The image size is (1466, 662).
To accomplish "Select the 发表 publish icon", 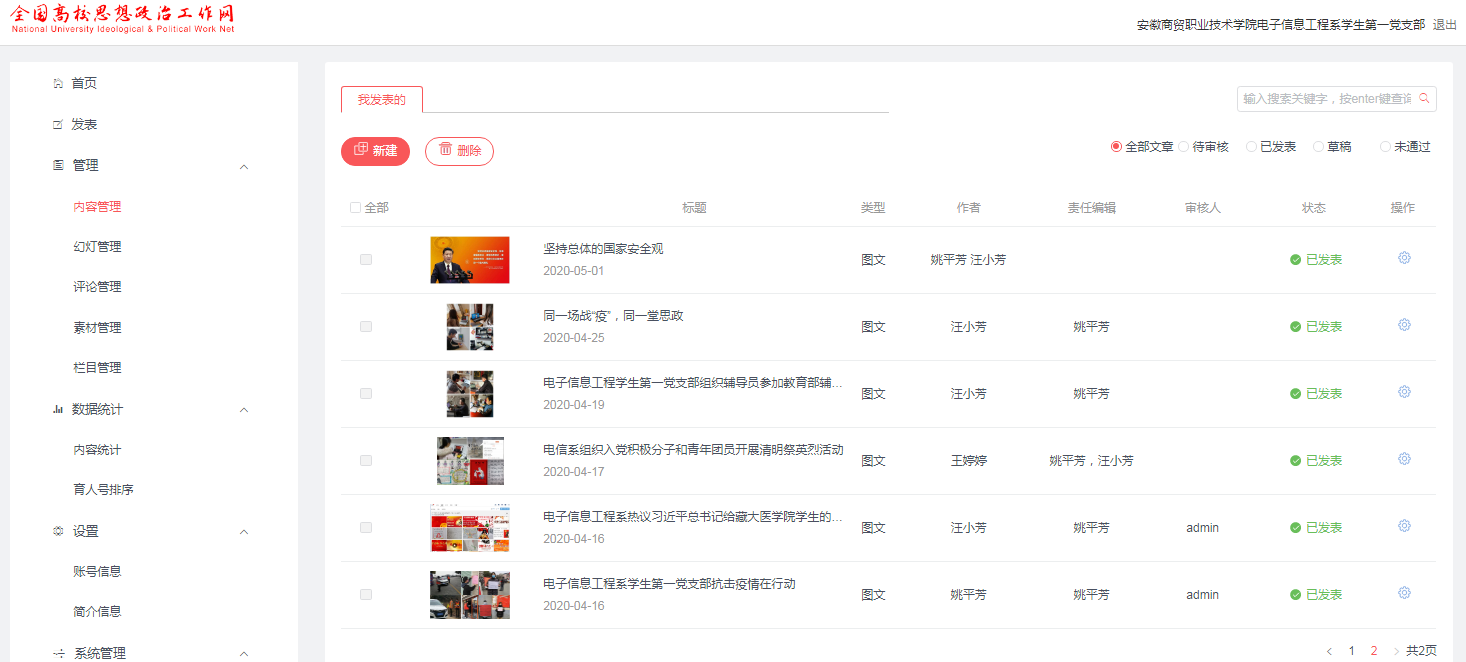I will (x=57, y=124).
